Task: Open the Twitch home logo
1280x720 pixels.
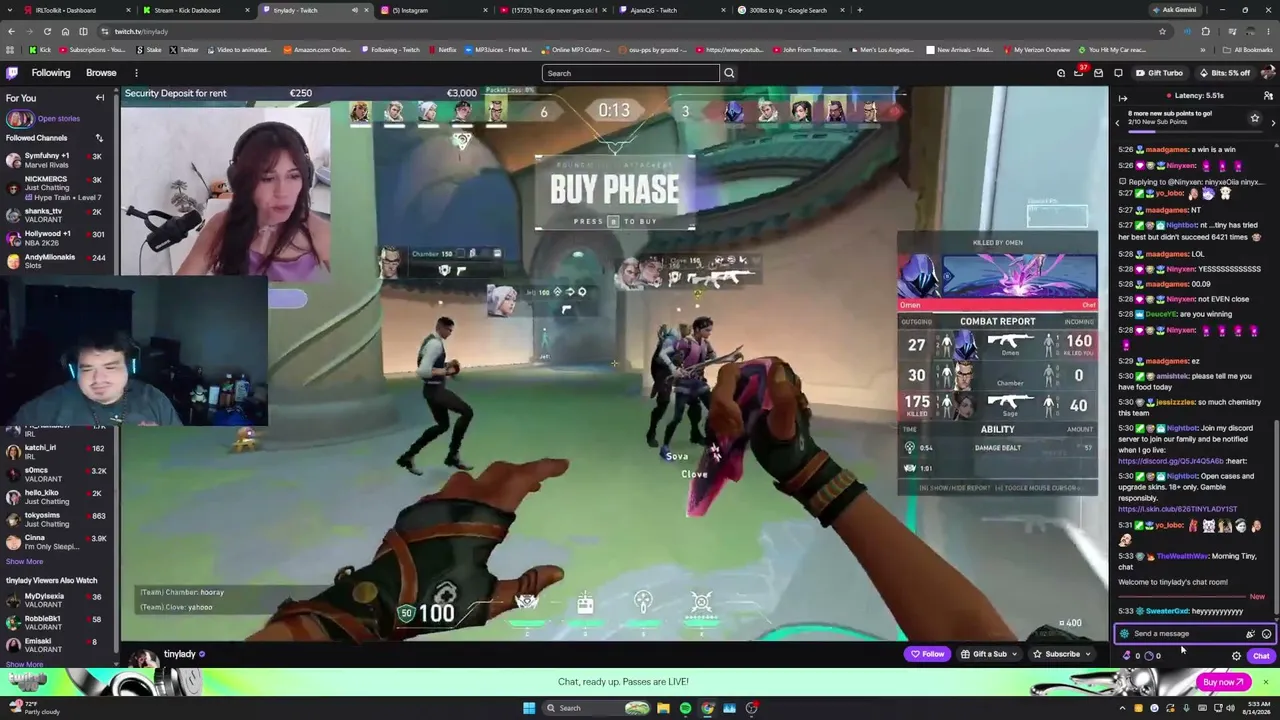Action: pyautogui.click(x=12, y=73)
